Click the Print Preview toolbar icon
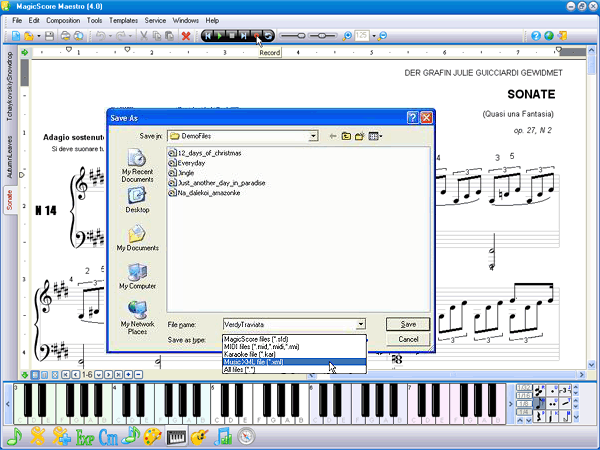Image resolution: width=600 pixels, height=450 pixels. pyautogui.click(x=78, y=36)
